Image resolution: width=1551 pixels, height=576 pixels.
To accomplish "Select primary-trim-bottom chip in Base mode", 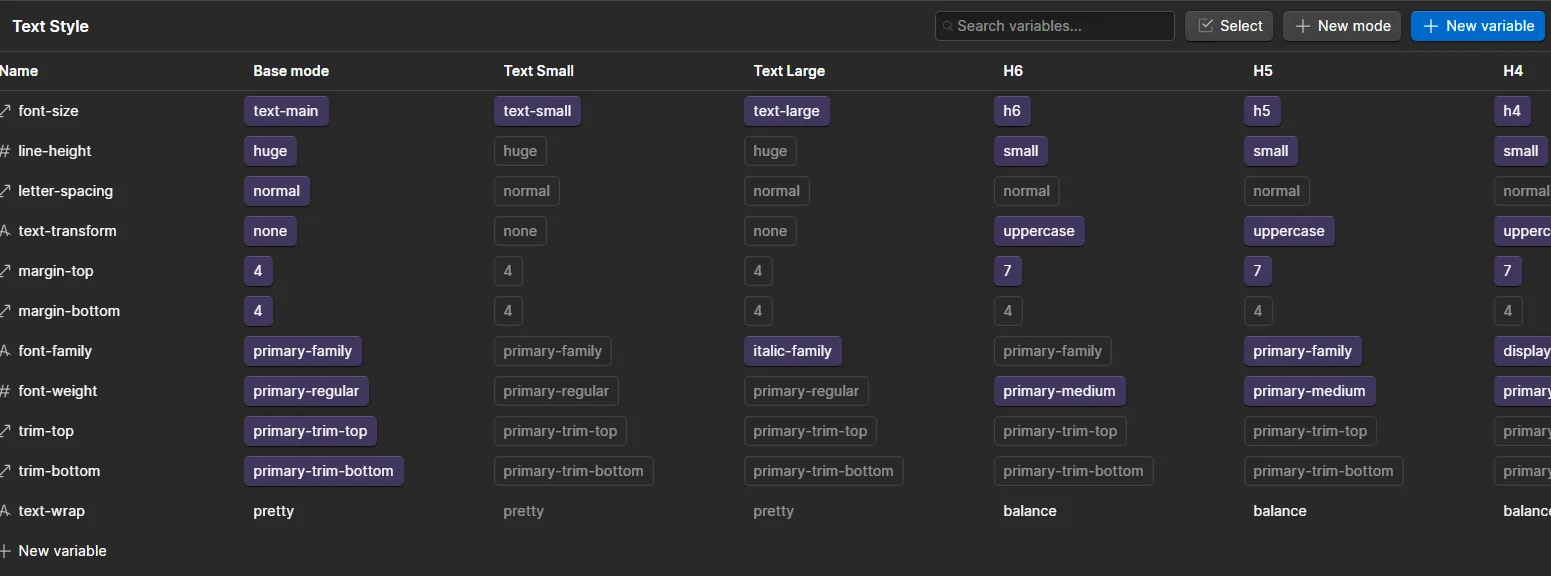I will click(x=324, y=471).
